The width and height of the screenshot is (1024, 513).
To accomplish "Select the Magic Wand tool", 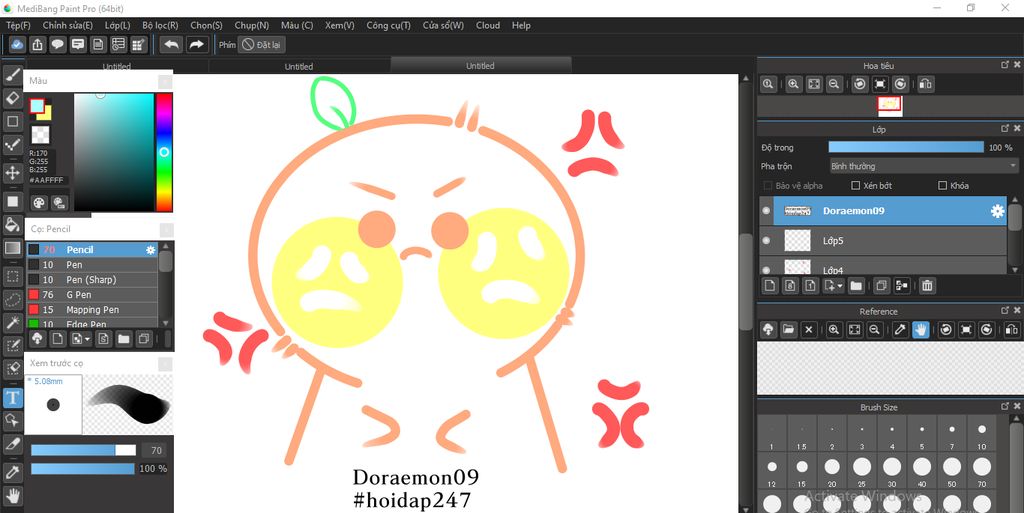I will pos(12,322).
